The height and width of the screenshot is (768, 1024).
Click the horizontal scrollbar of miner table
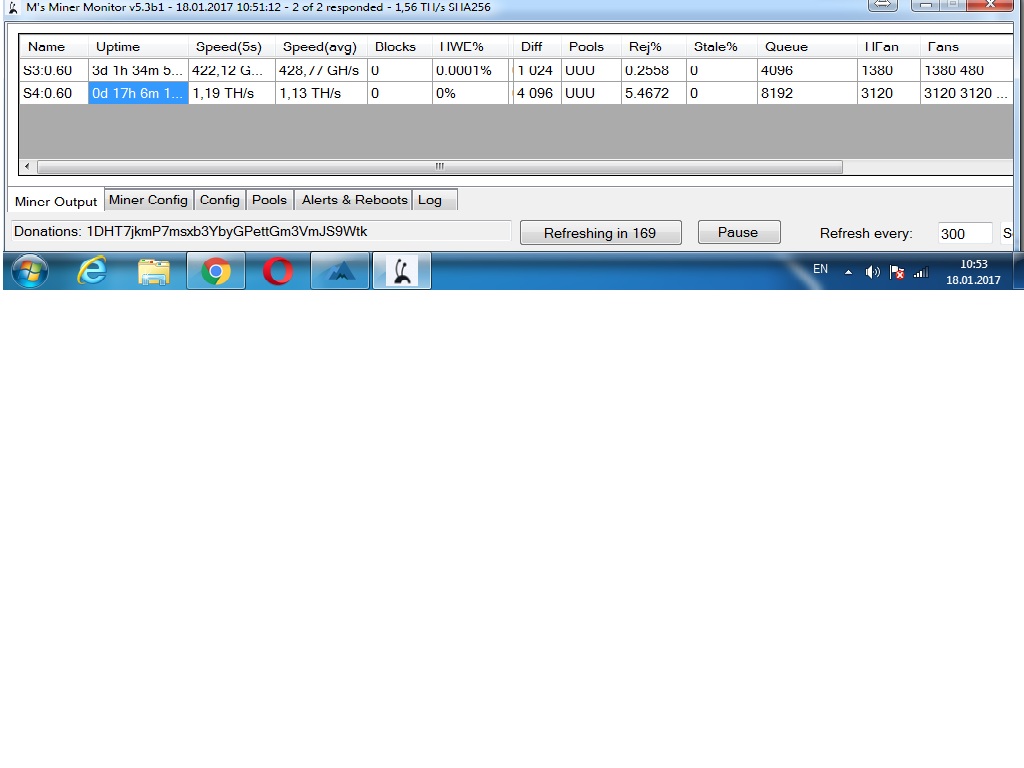pyautogui.click(x=440, y=167)
